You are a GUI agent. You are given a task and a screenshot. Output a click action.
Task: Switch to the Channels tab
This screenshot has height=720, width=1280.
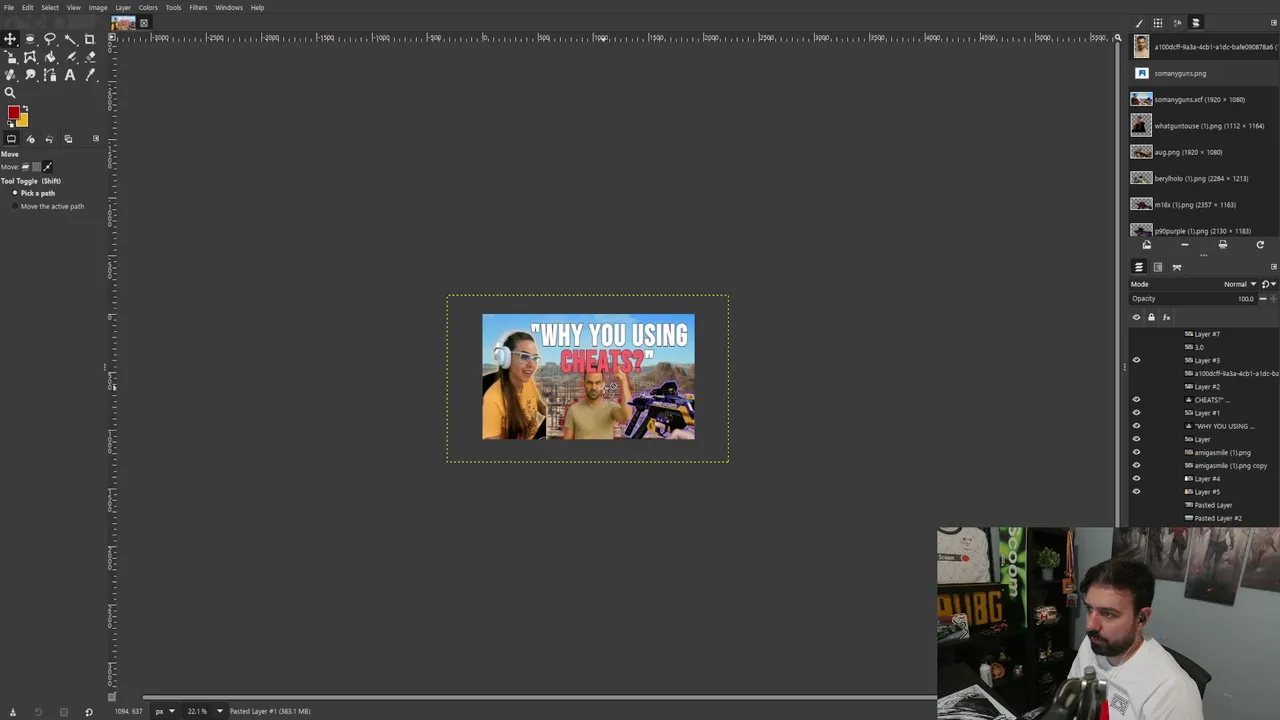[x=1158, y=267]
